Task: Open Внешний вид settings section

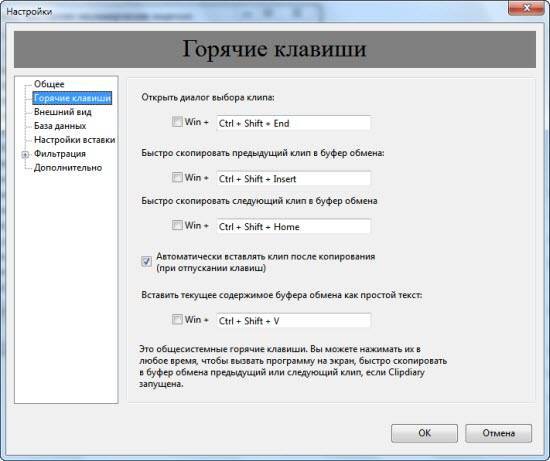Action: [62, 112]
